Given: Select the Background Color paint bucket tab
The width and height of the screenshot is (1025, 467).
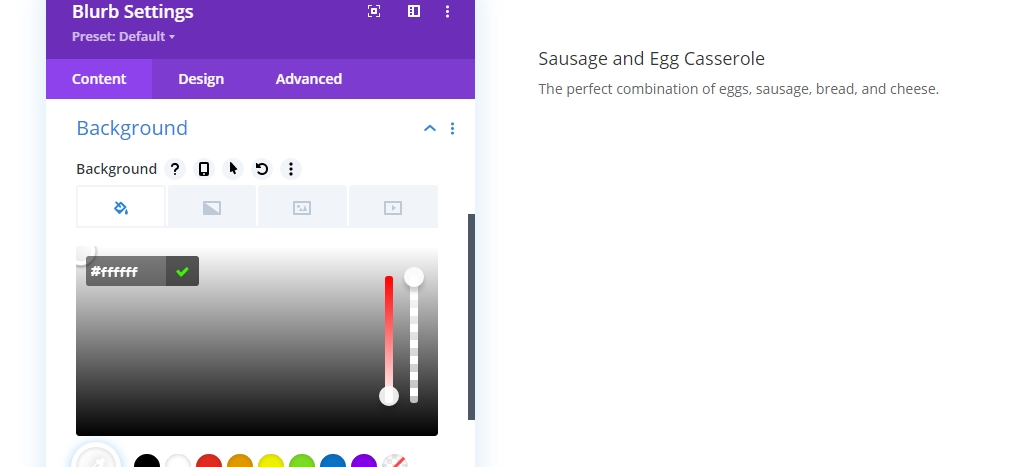Looking at the screenshot, I should 121,207.
